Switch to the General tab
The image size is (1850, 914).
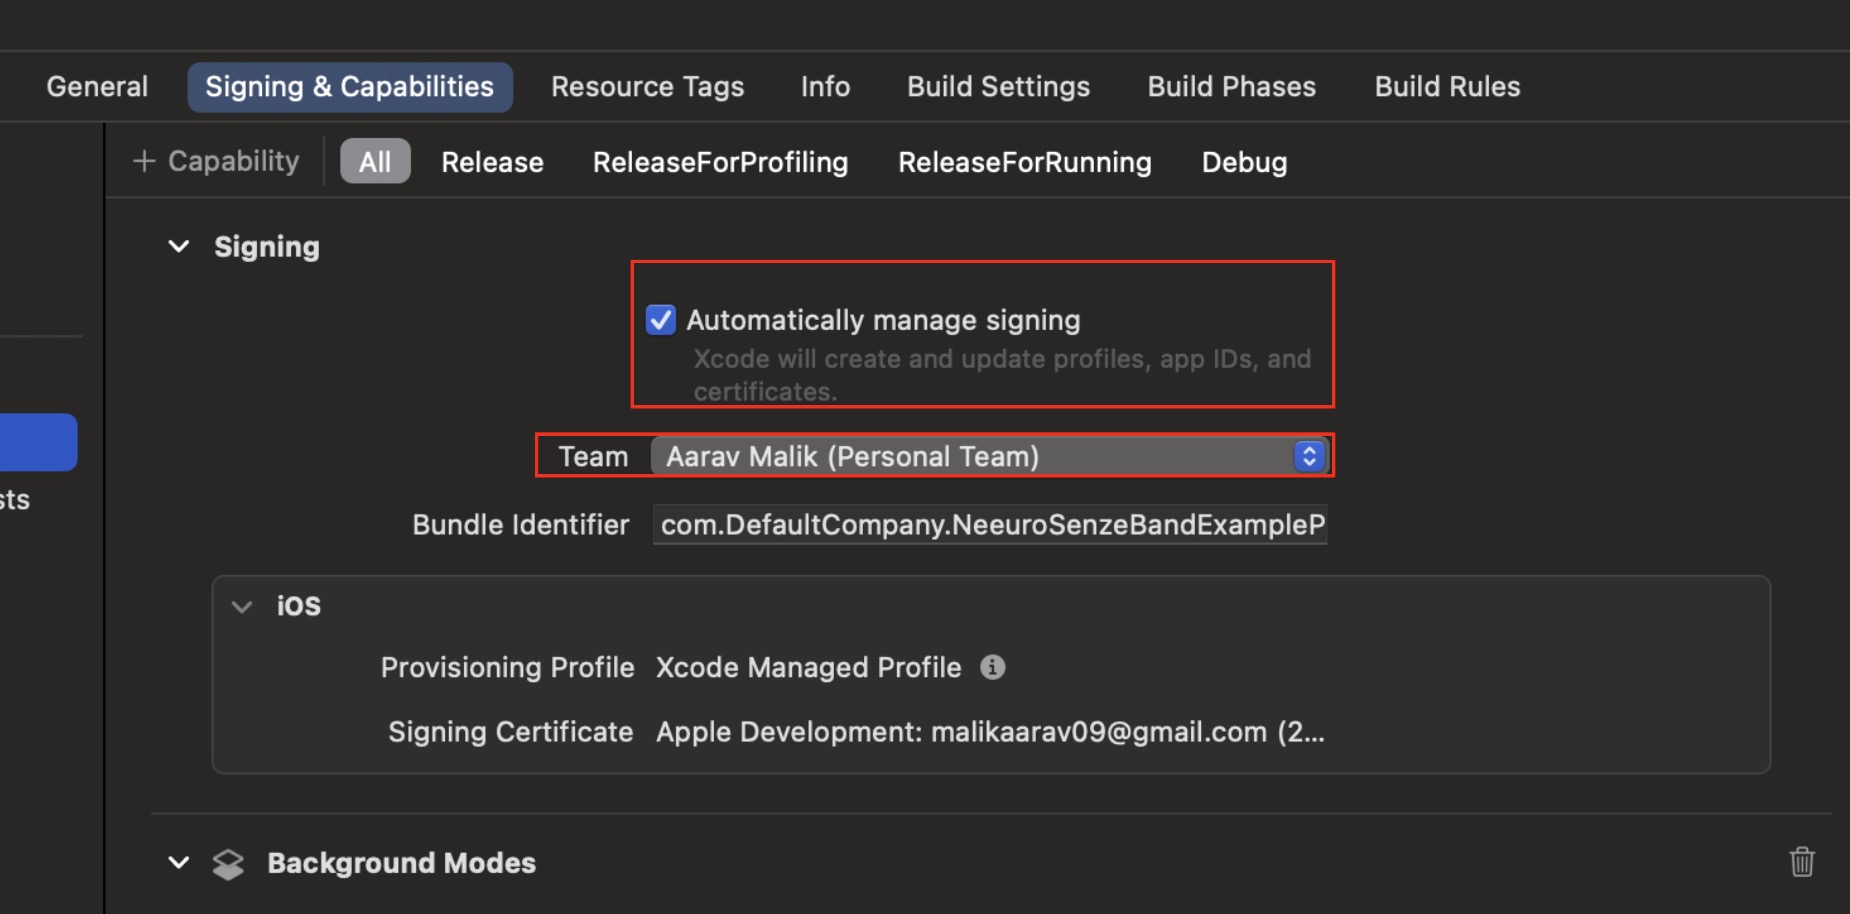tap(96, 86)
